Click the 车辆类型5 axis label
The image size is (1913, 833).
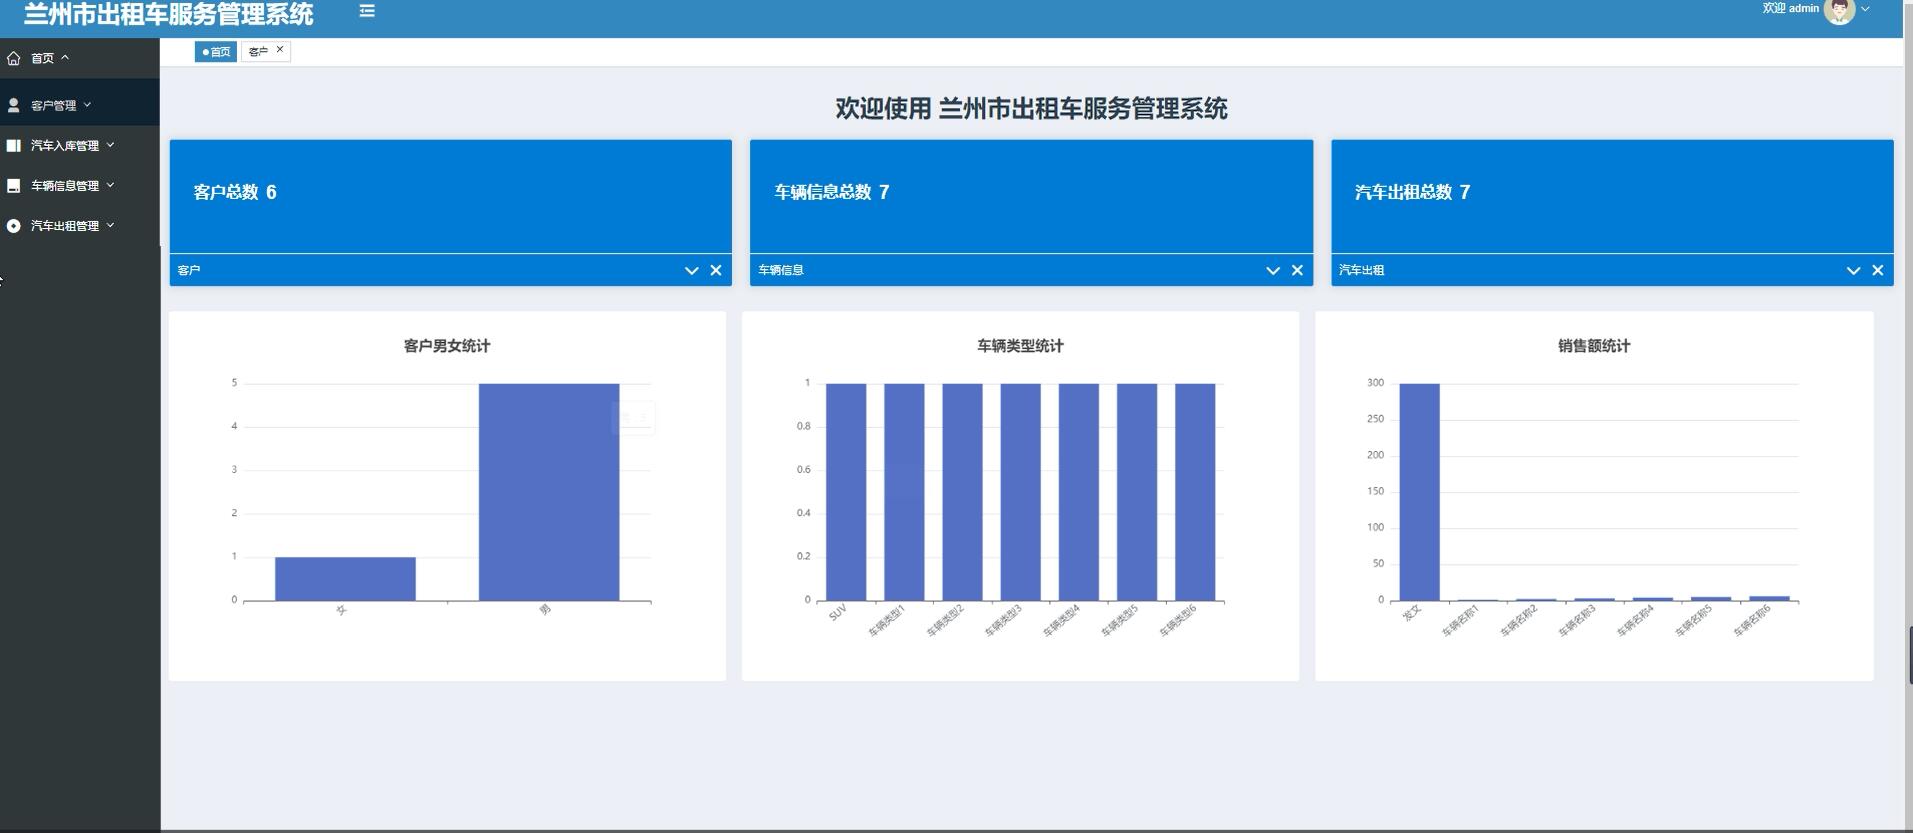(1119, 621)
